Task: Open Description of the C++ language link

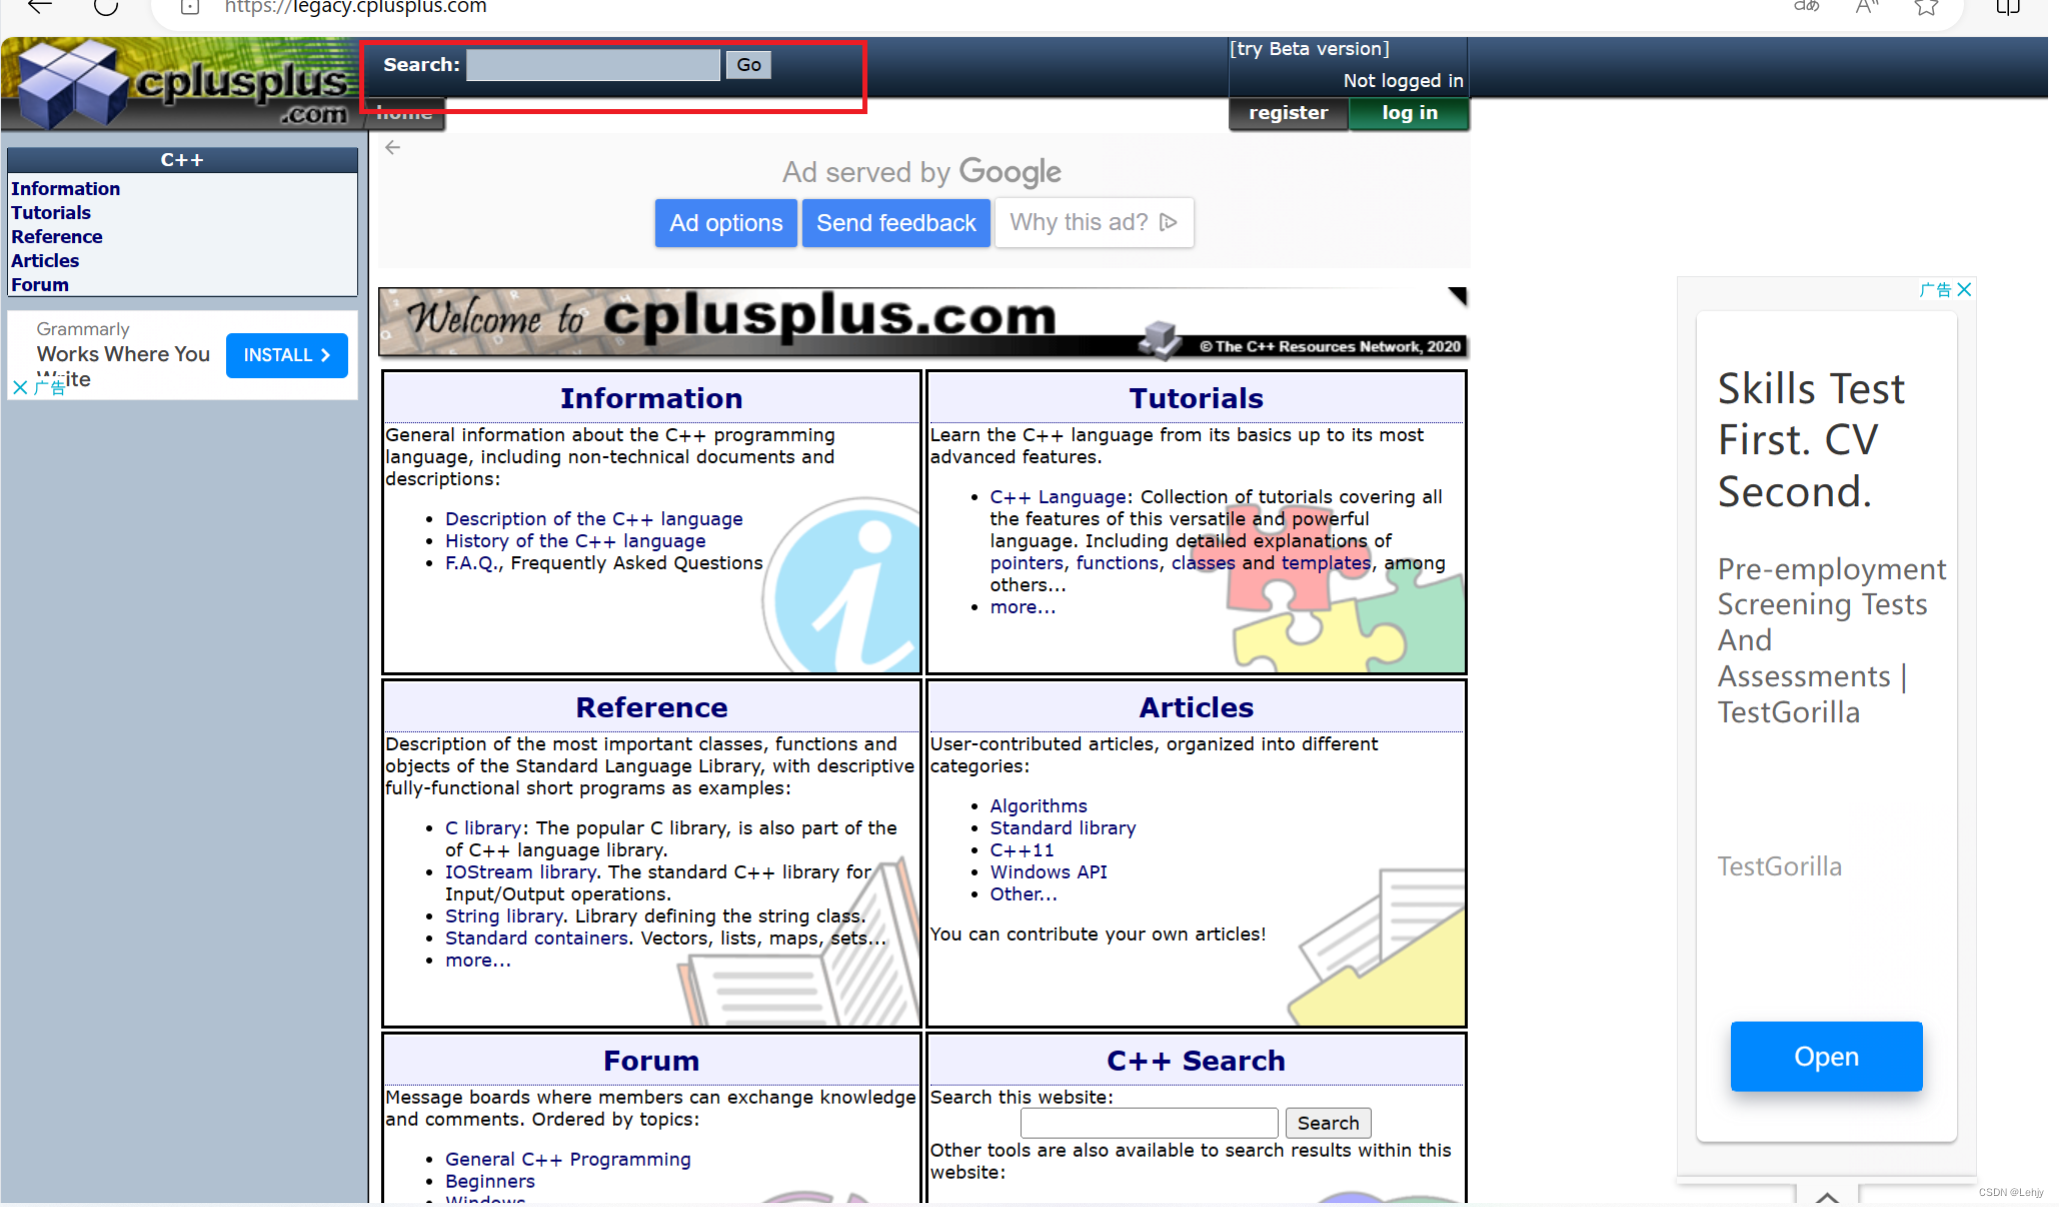Action: (x=594, y=519)
